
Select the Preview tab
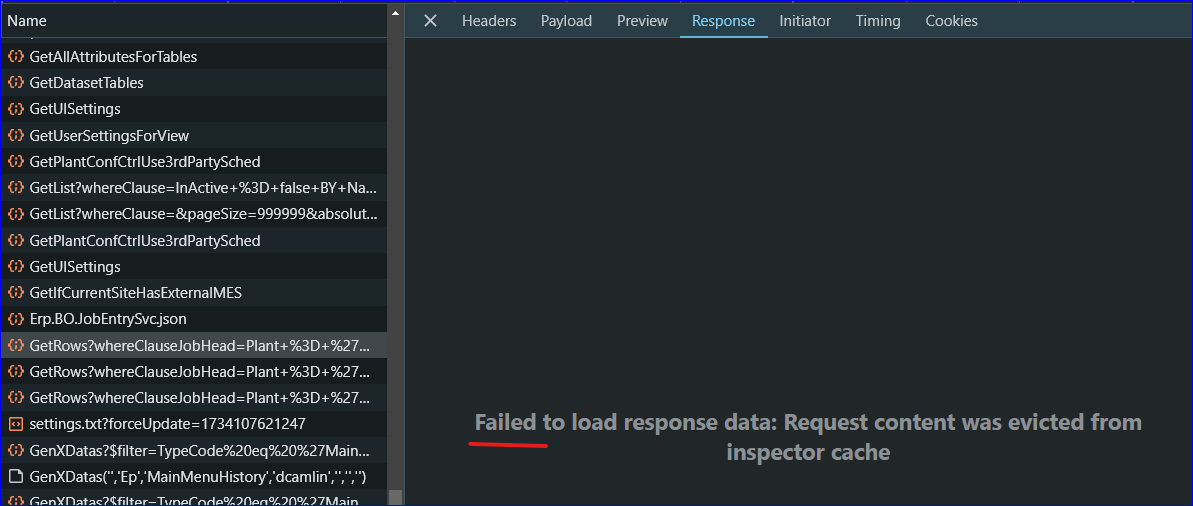click(x=642, y=21)
